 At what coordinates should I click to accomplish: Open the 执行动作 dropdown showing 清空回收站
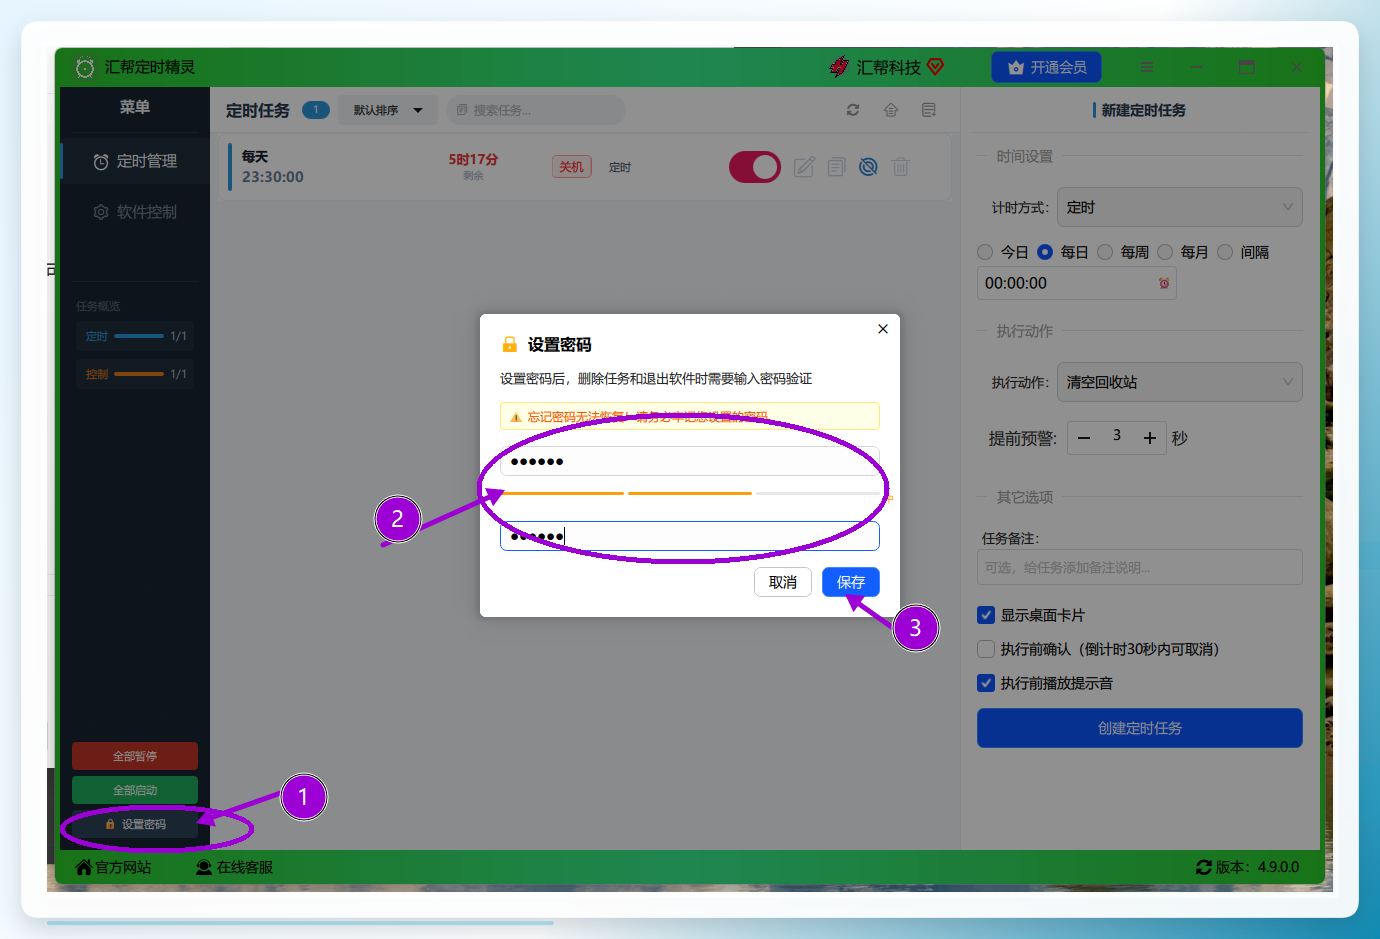click(x=1180, y=382)
